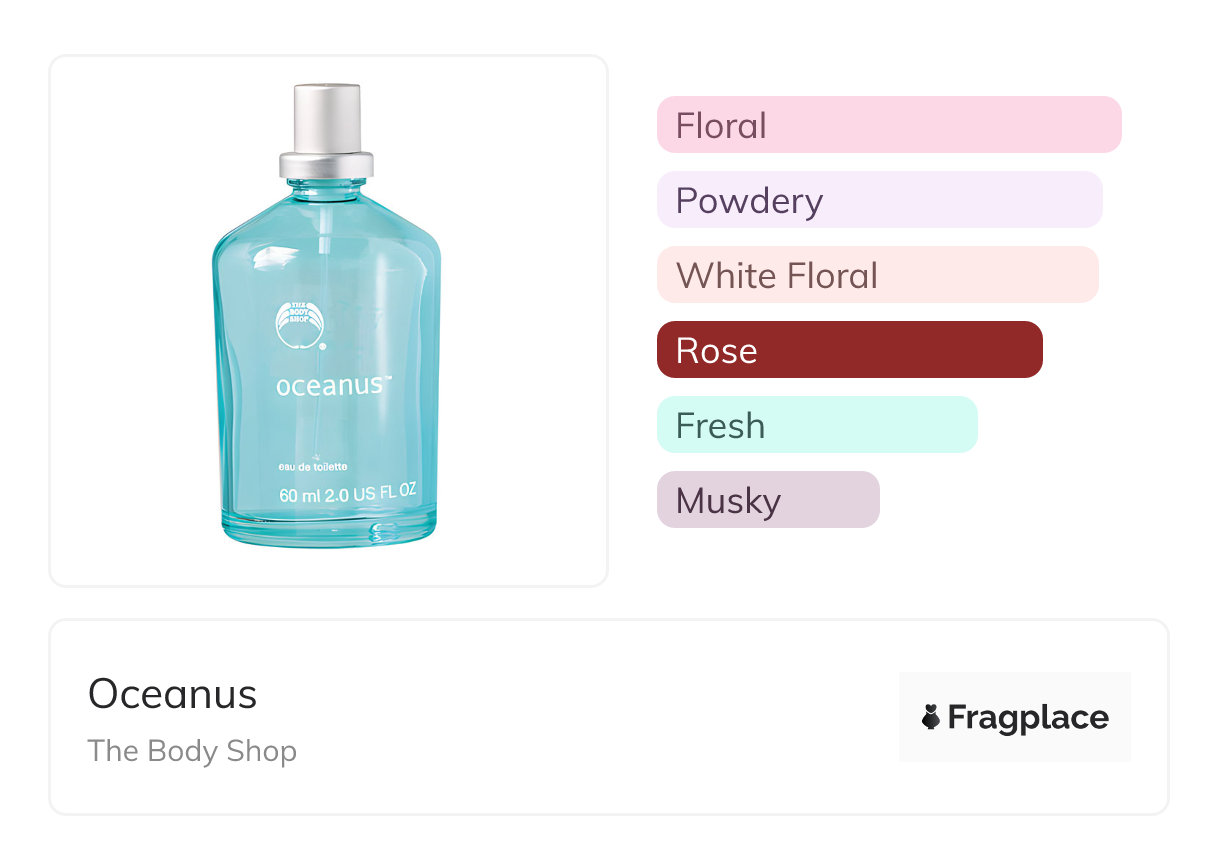Image resolution: width=1218 pixels, height=864 pixels.
Task: Click the Musky accord bar
Action: coord(767,500)
